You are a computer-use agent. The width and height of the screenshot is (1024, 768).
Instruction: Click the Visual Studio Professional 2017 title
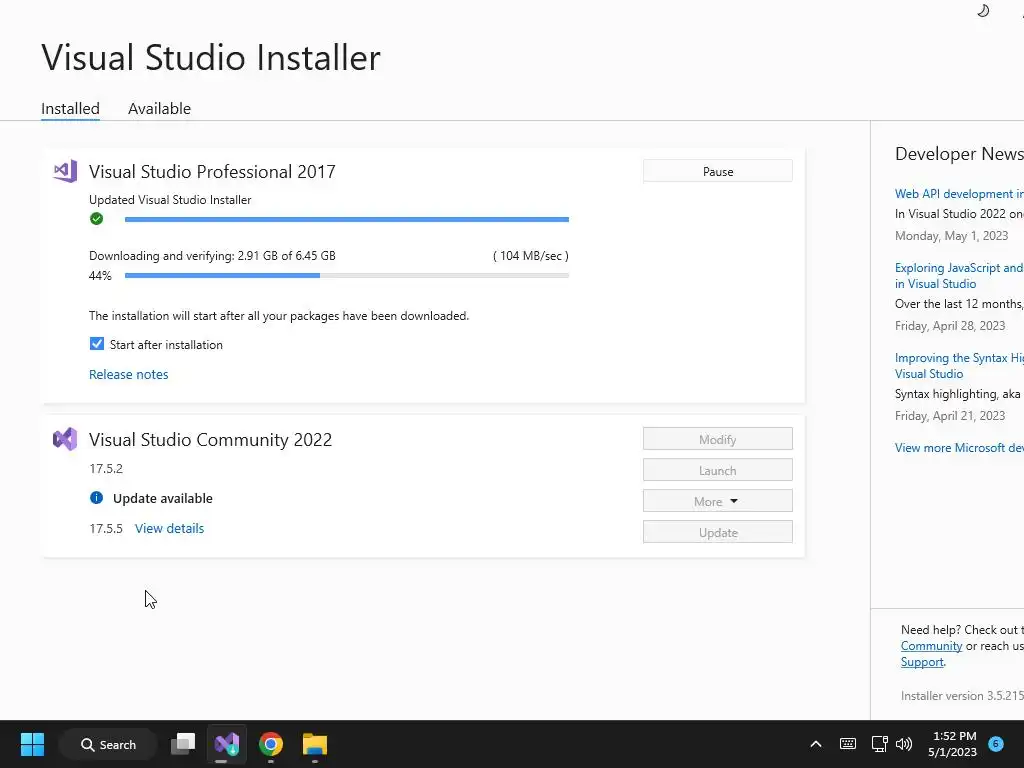tap(212, 171)
